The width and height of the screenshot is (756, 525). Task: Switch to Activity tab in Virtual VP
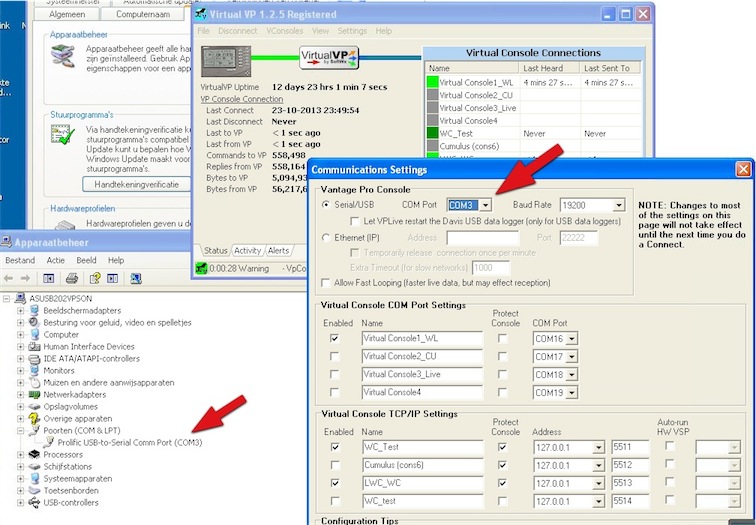247,251
